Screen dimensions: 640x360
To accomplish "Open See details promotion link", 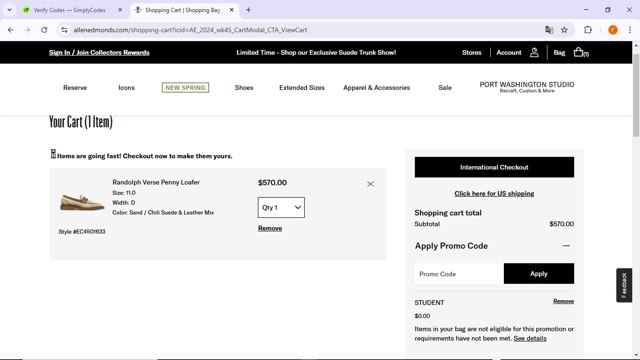I will click(x=530, y=338).
